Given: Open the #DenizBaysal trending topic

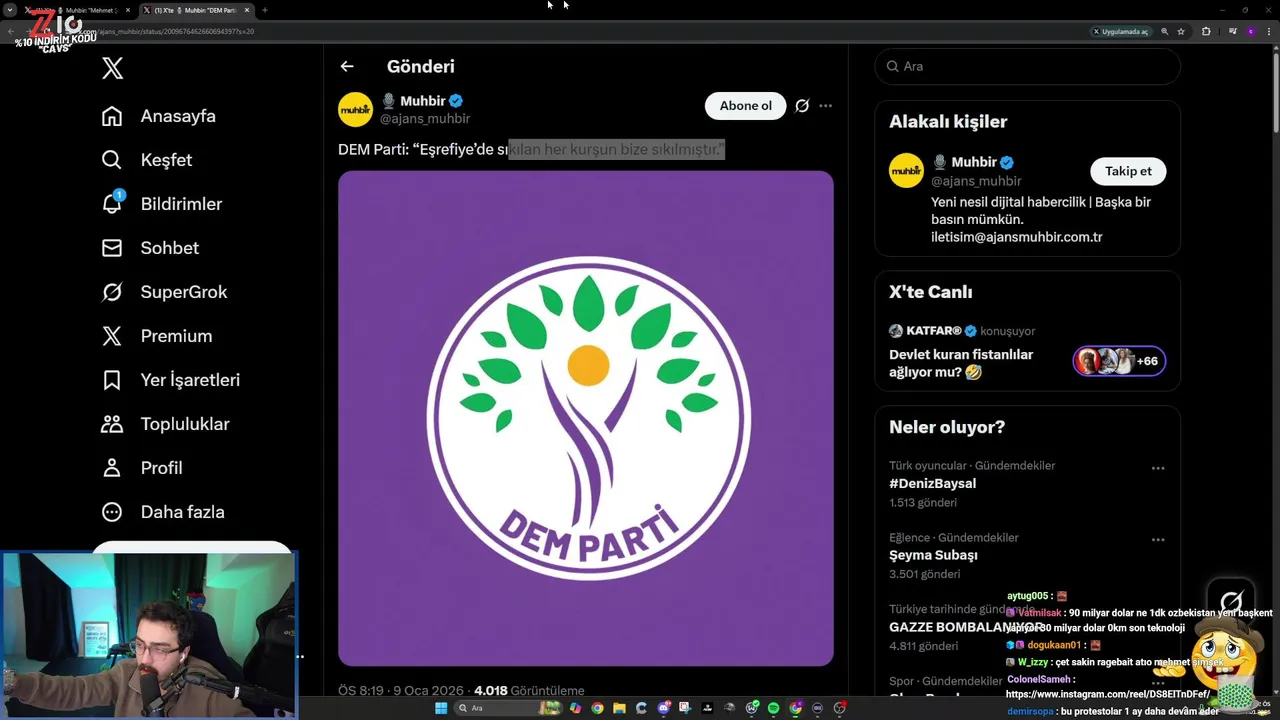Looking at the screenshot, I should pos(932,484).
